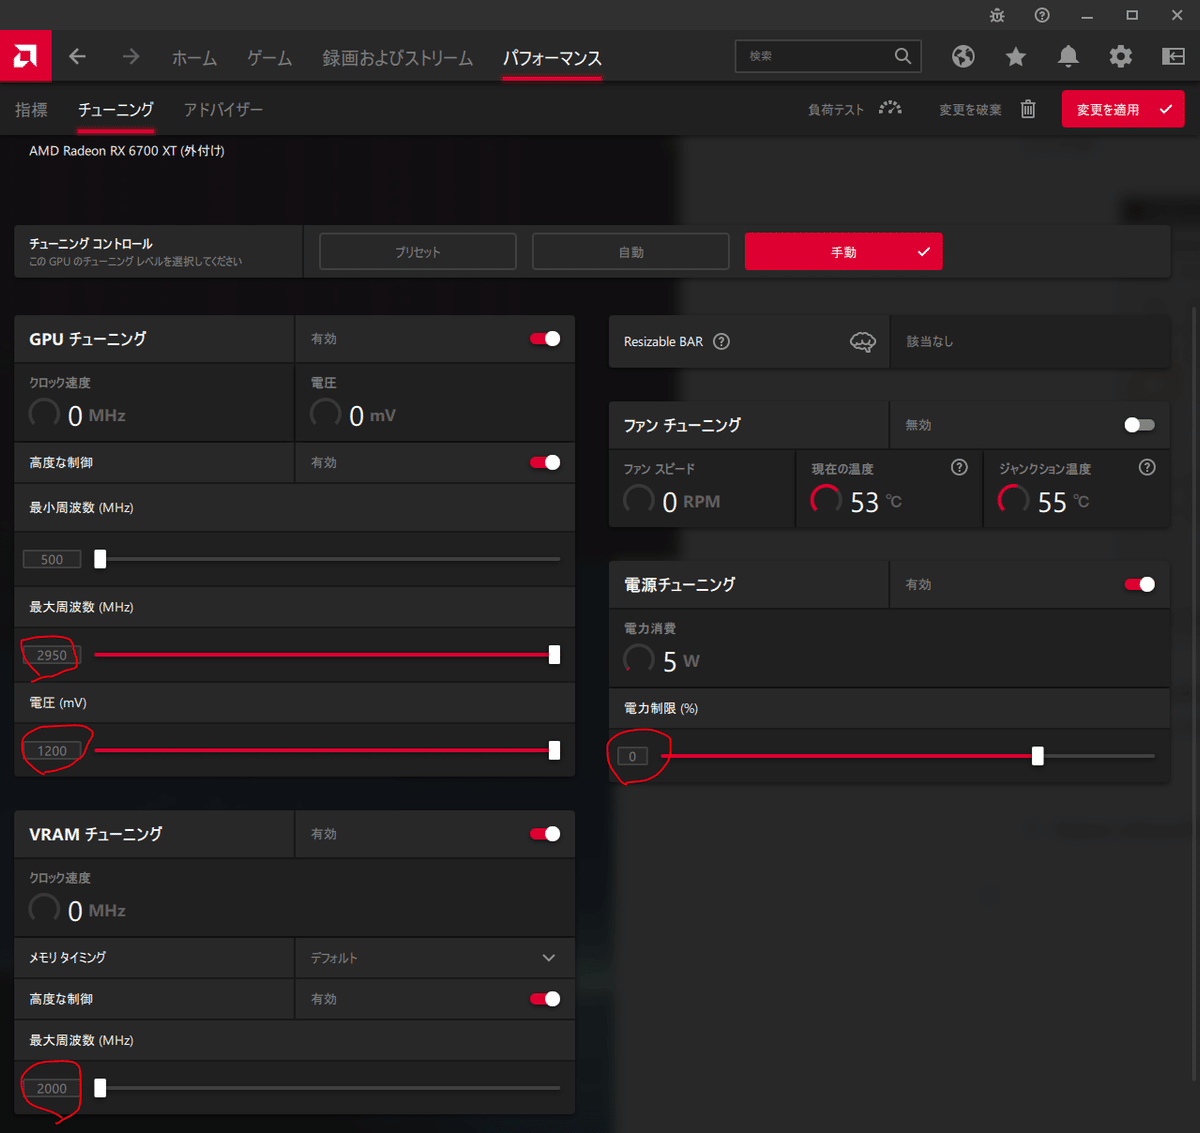Screen dimensions: 1200x1133
Task: Open 録画およびストリーム menu
Action: (x=398, y=58)
